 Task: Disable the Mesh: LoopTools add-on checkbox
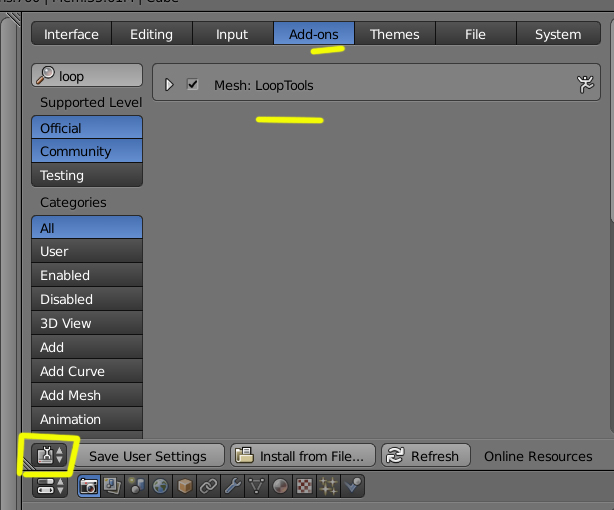192,84
